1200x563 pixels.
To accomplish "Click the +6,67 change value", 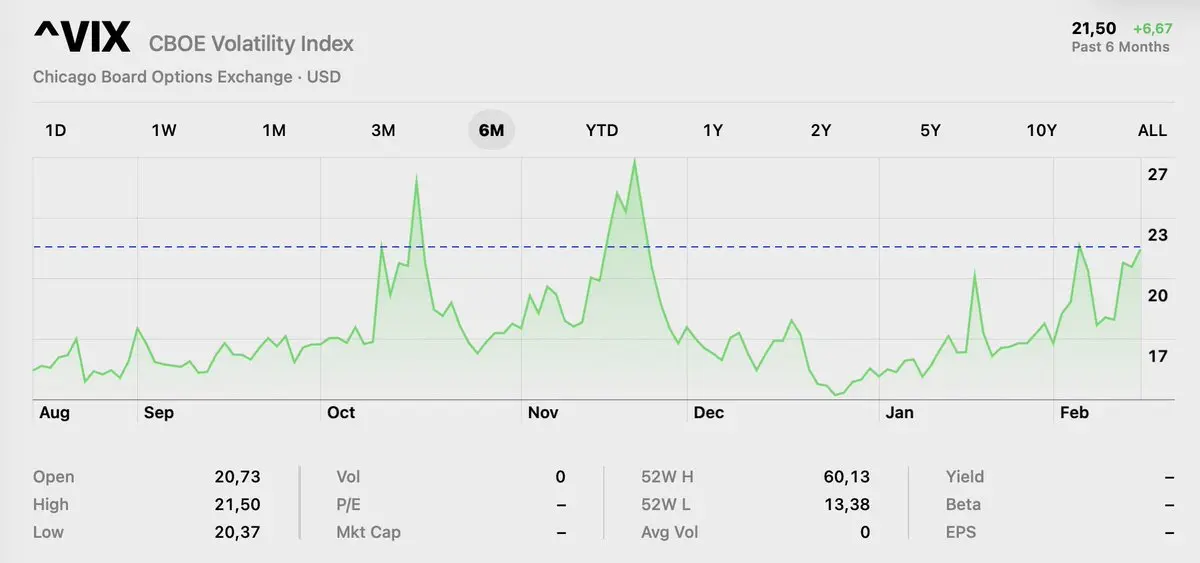I will [1151, 29].
